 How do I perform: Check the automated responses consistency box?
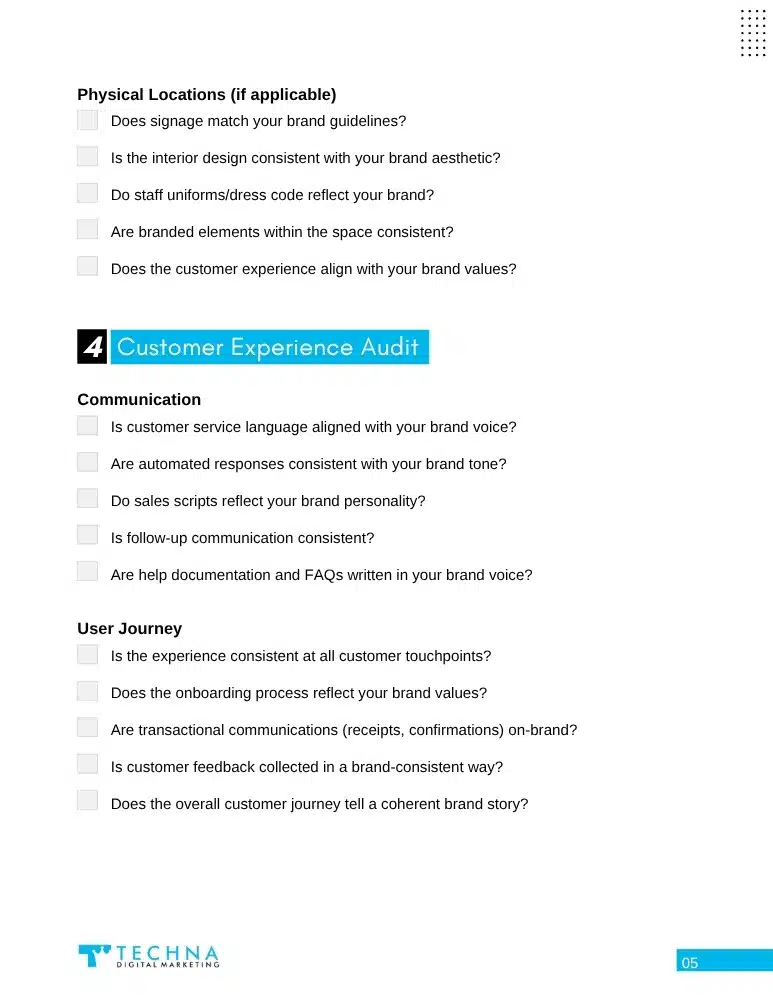[88, 463]
